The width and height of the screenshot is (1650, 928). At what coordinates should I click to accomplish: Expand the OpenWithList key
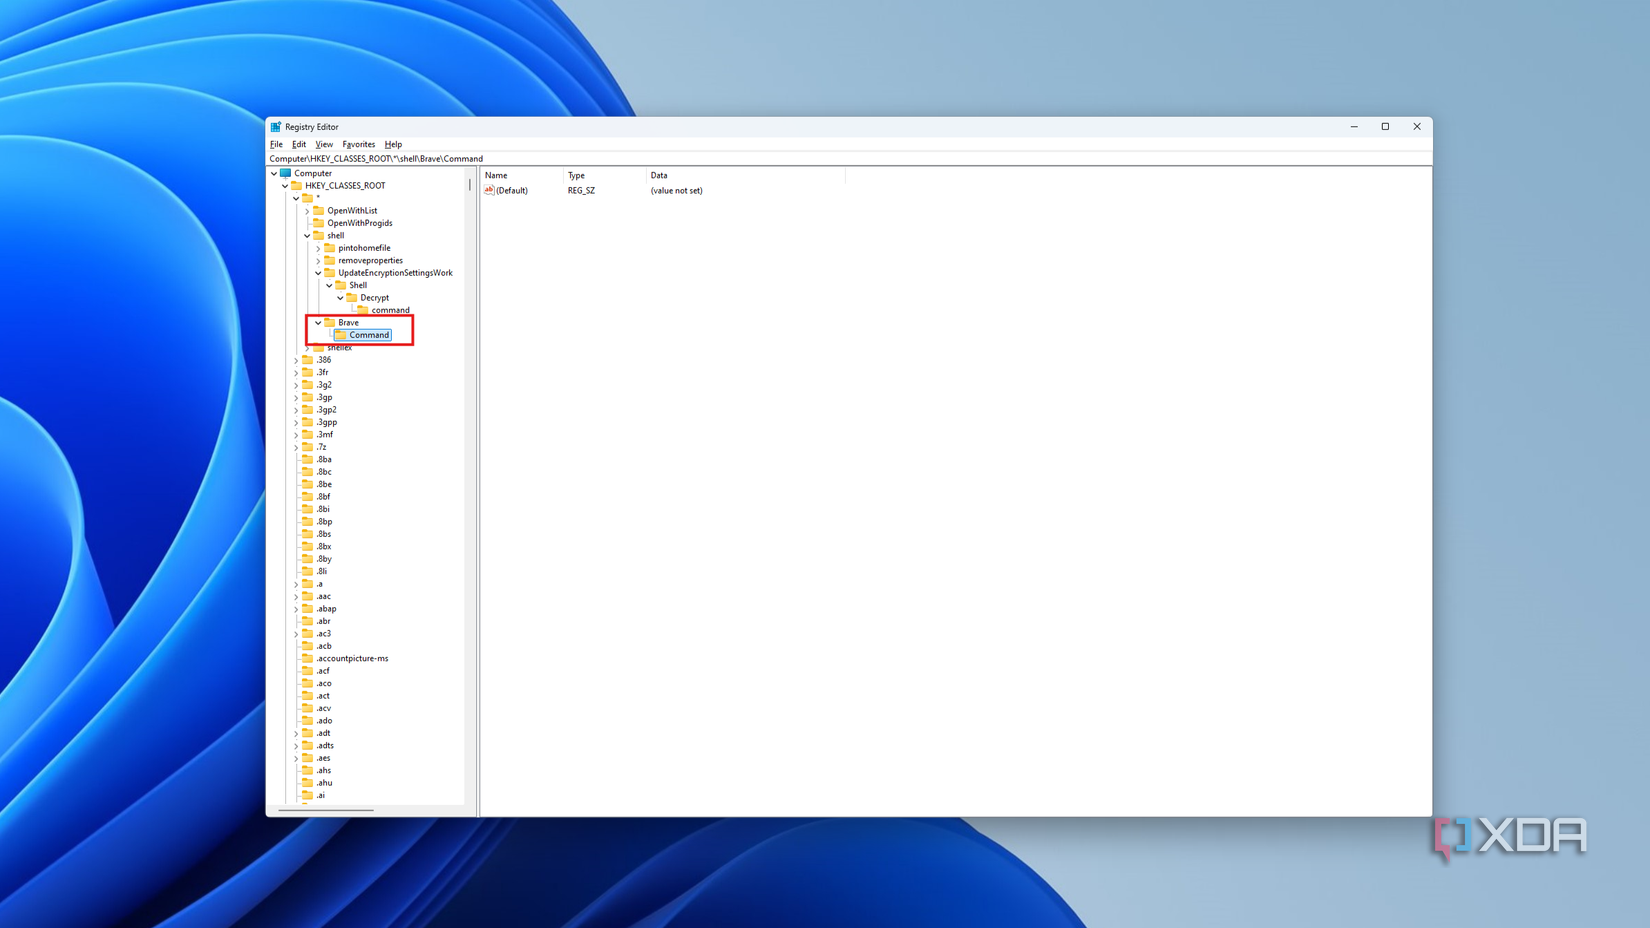[306, 211]
